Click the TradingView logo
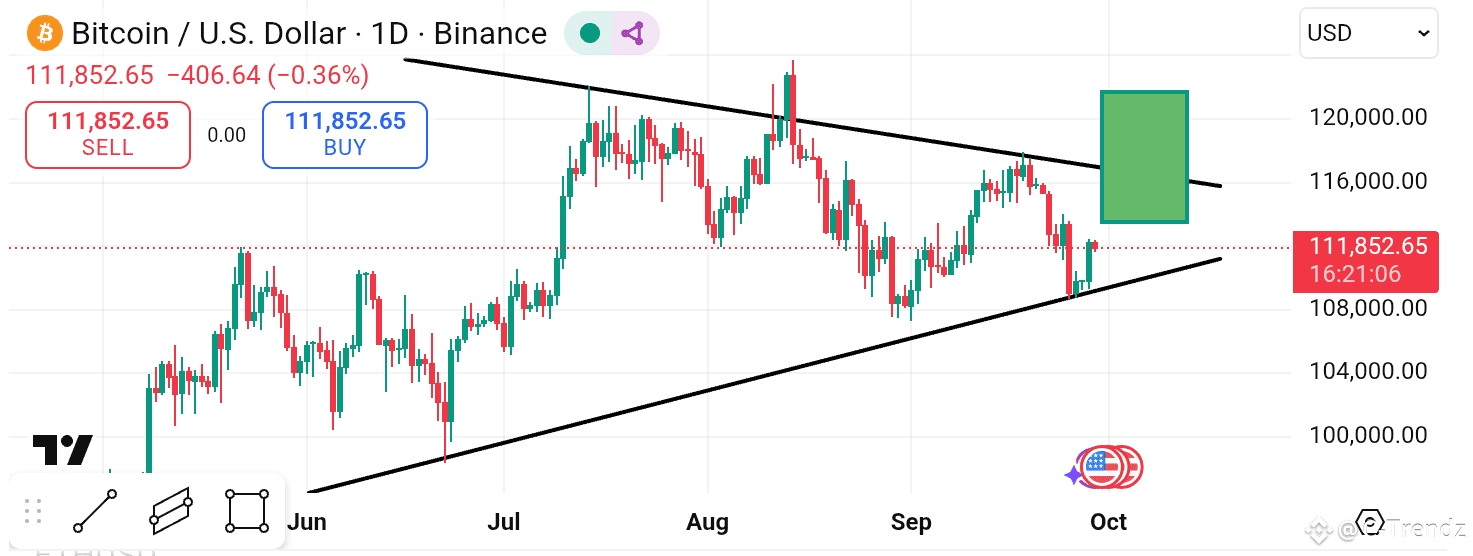Screen dimensions: 1473x556 click(62, 450)
